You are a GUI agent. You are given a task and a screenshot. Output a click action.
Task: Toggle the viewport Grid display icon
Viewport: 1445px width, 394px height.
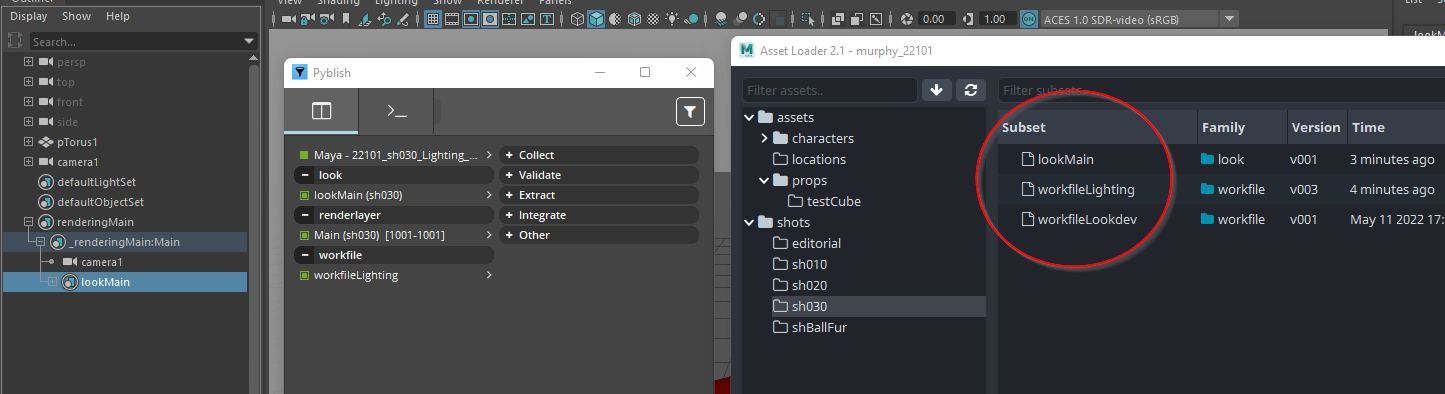pos(433,19)
